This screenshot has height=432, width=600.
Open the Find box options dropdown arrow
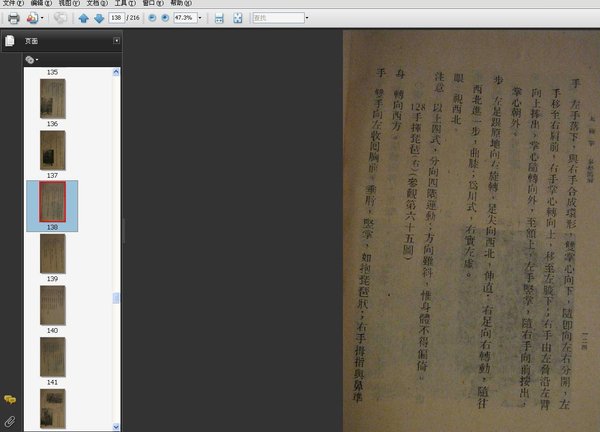pyautogui.click(x=307, y=18)
